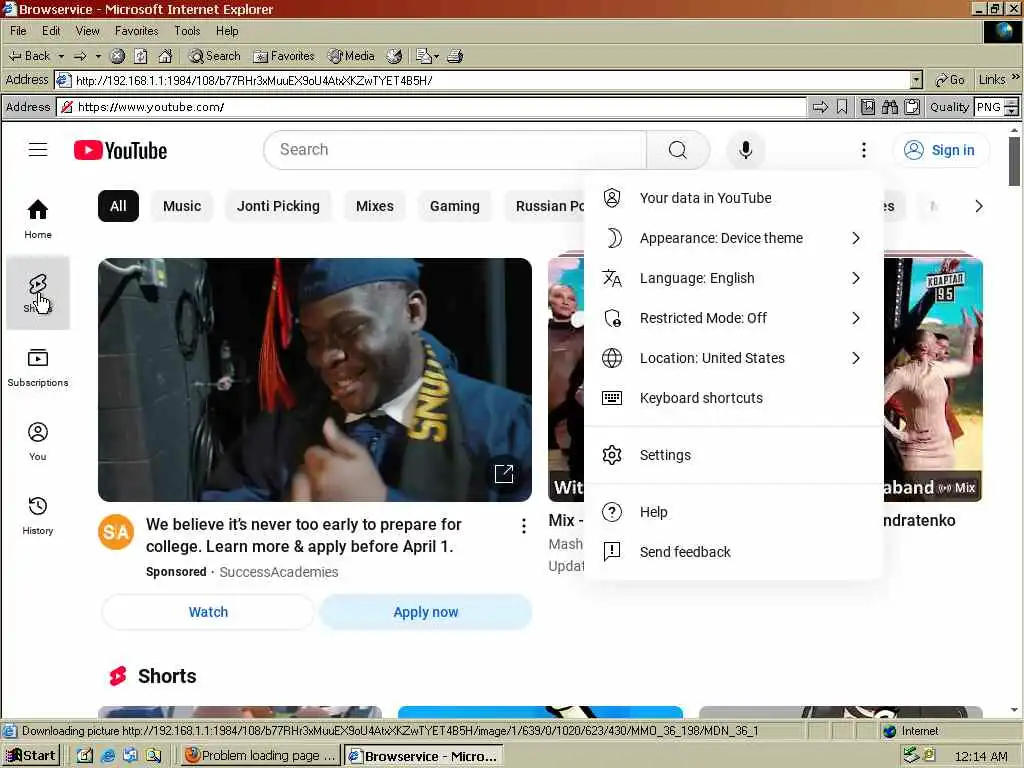Viewport: 1024px width, 768px height.
Task: Open the IE View menu
Action: pyautogui.click(x=88, y=31)
